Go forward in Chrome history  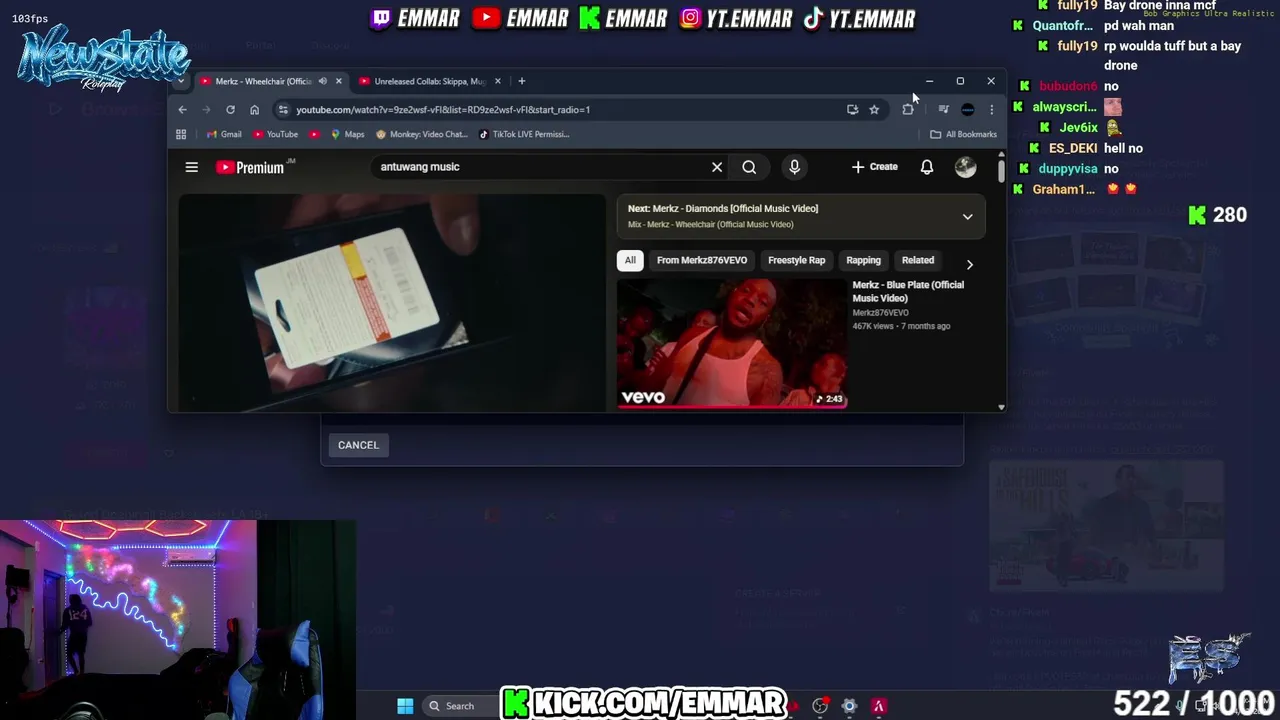tap(206, 110)
